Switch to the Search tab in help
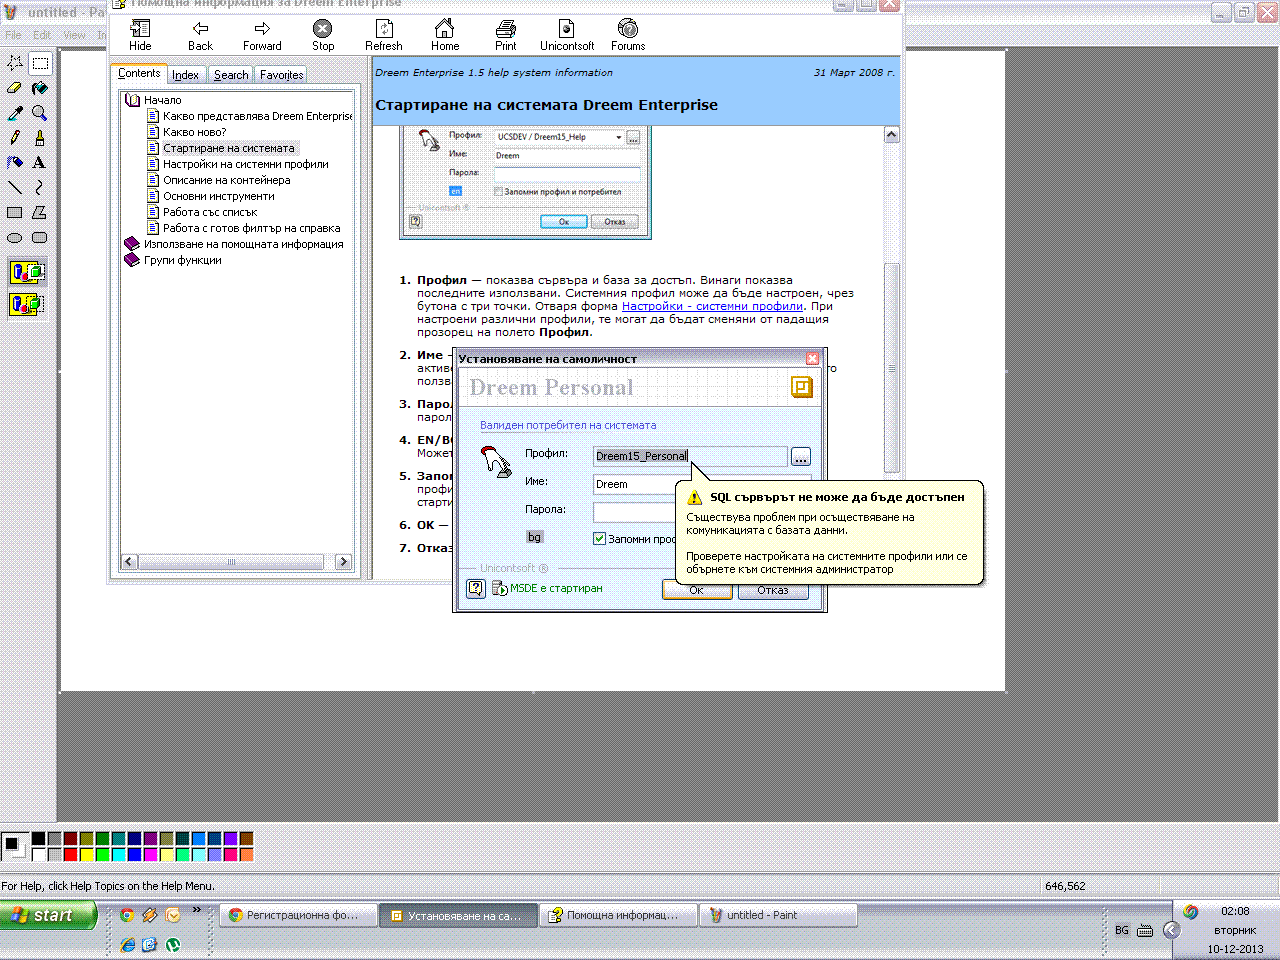The width and height of the screenshot is (1280, 960). point(231,75)
